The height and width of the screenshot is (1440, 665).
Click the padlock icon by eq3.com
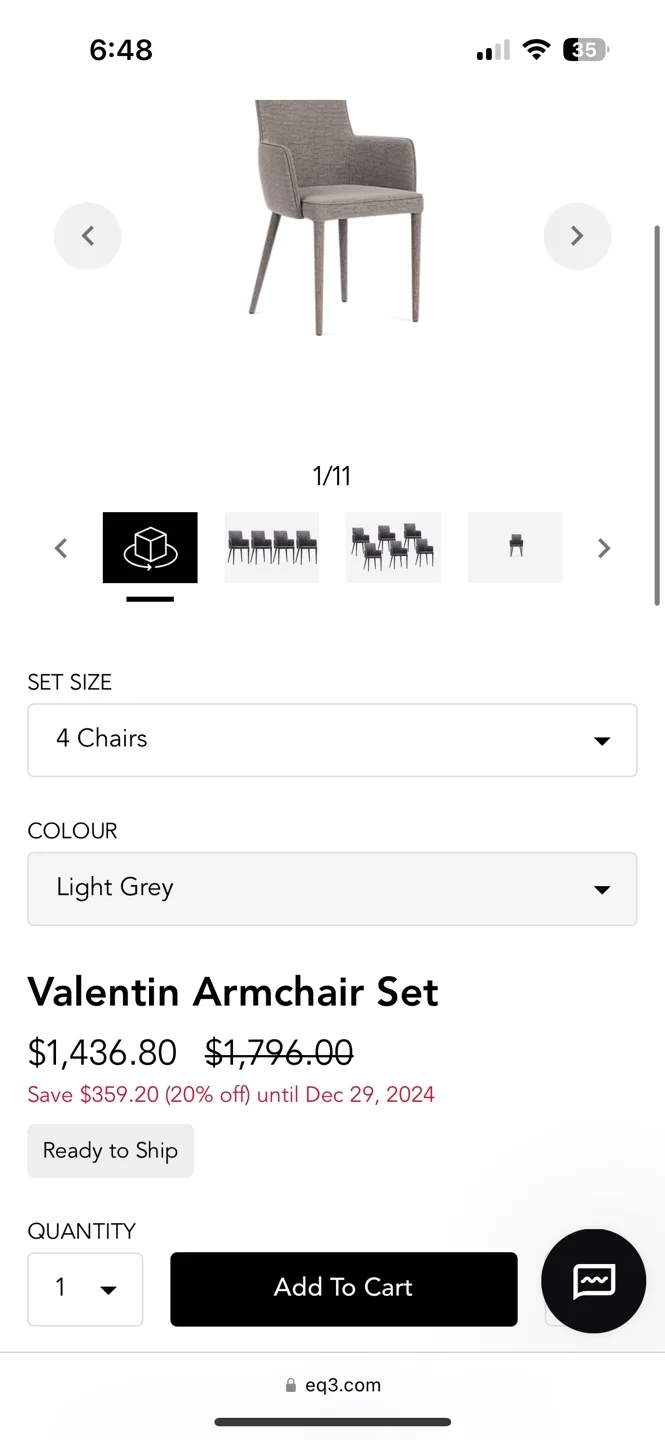tap(289, 1385)
